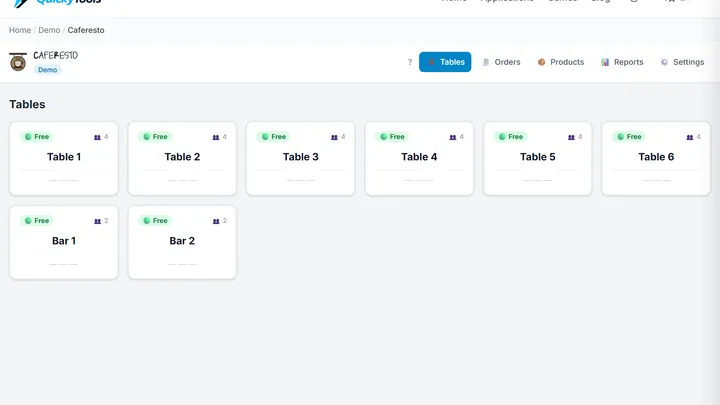Select the Bar 2 card
This screenshot has width=720, height=405.
[x=182, y=242]
